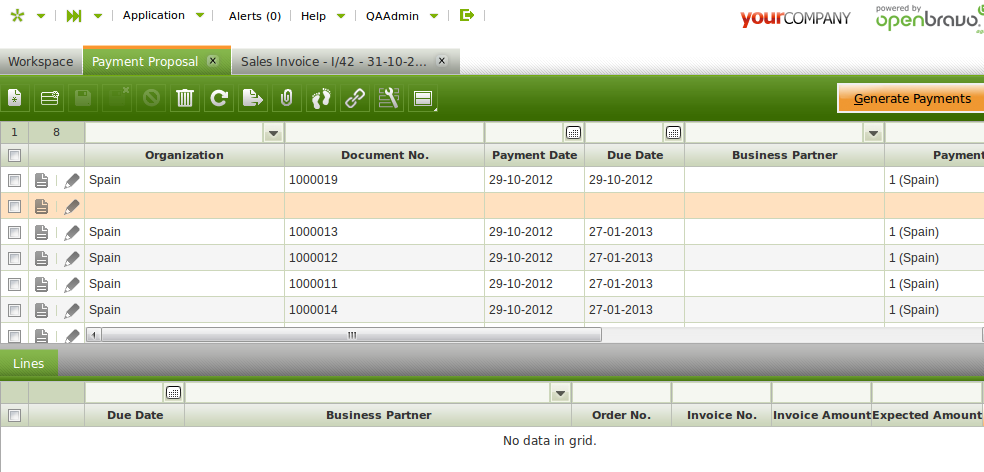Viewport: 984px width, 472px height.
Task: Open form view for document 1000013
Action: pyautogui.click(x=41, y=232)
